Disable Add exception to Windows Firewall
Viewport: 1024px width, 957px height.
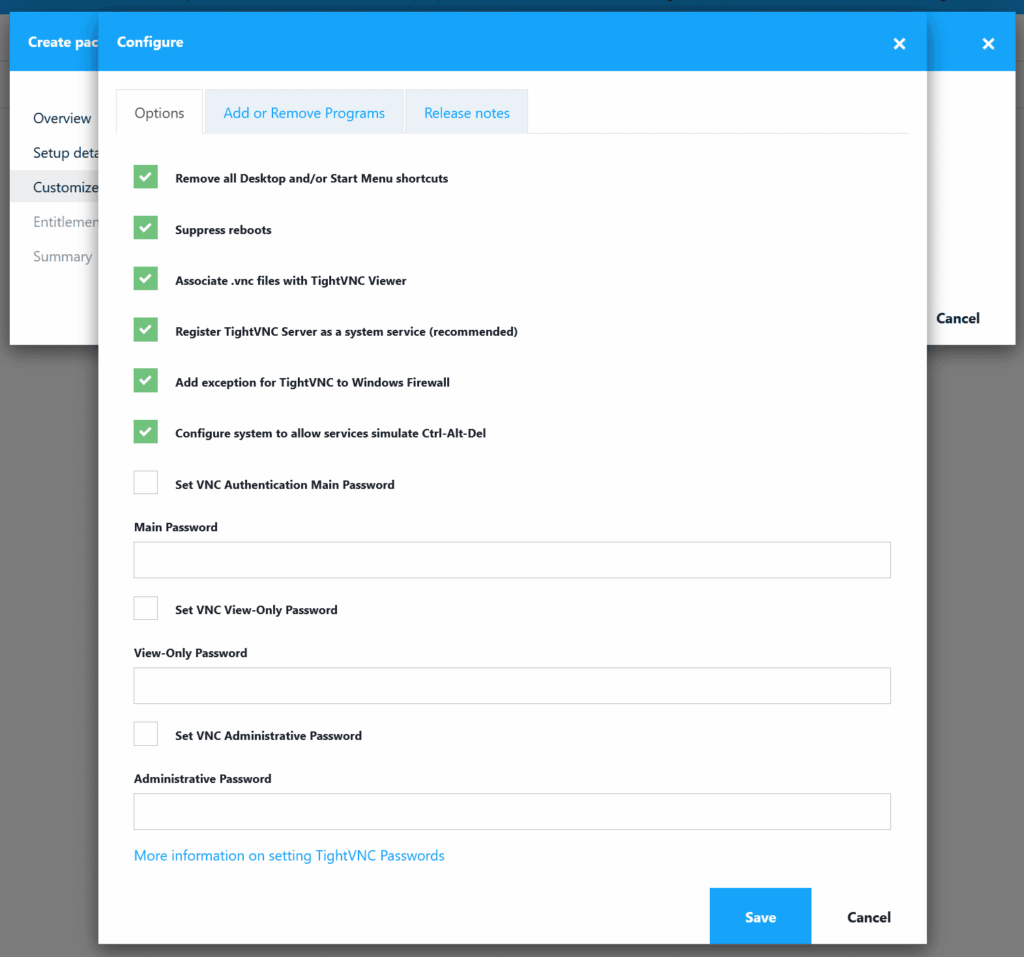pyautogui.click(x=146, y=381)
